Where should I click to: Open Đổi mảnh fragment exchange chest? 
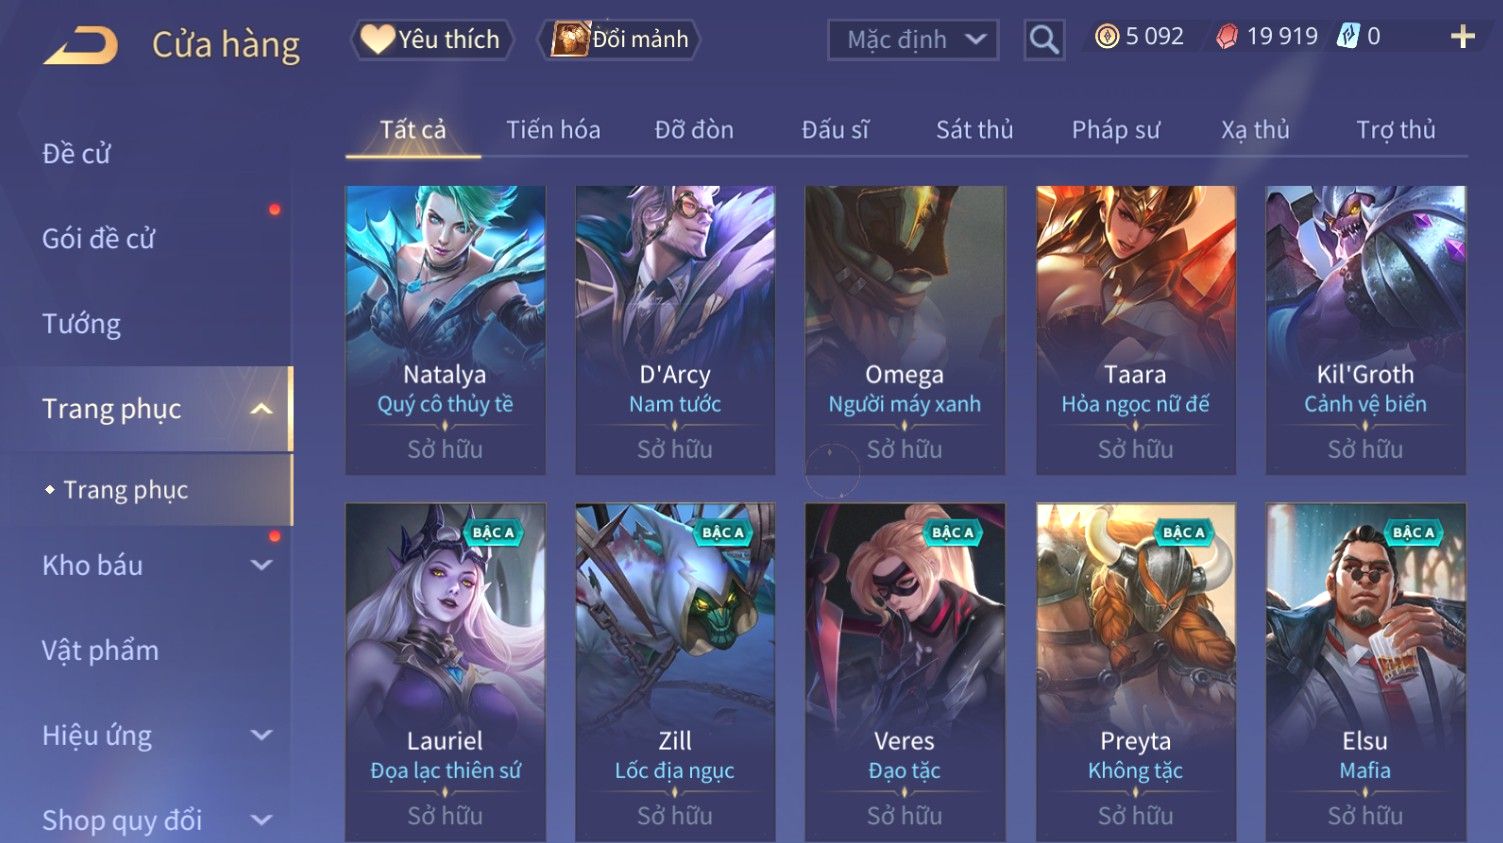click(619, 40)
